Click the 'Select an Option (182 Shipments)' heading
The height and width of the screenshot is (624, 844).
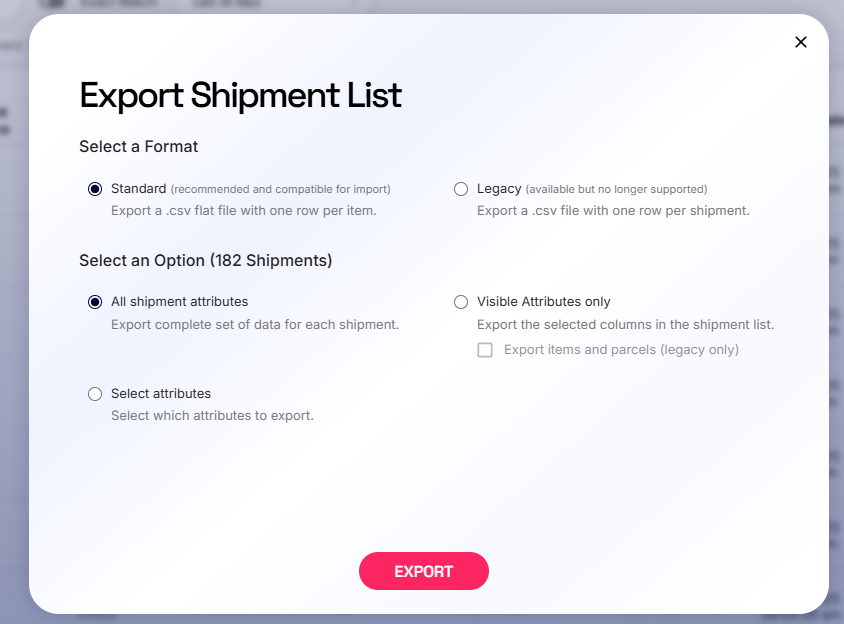pyautogui.click(x=206, y=261)
